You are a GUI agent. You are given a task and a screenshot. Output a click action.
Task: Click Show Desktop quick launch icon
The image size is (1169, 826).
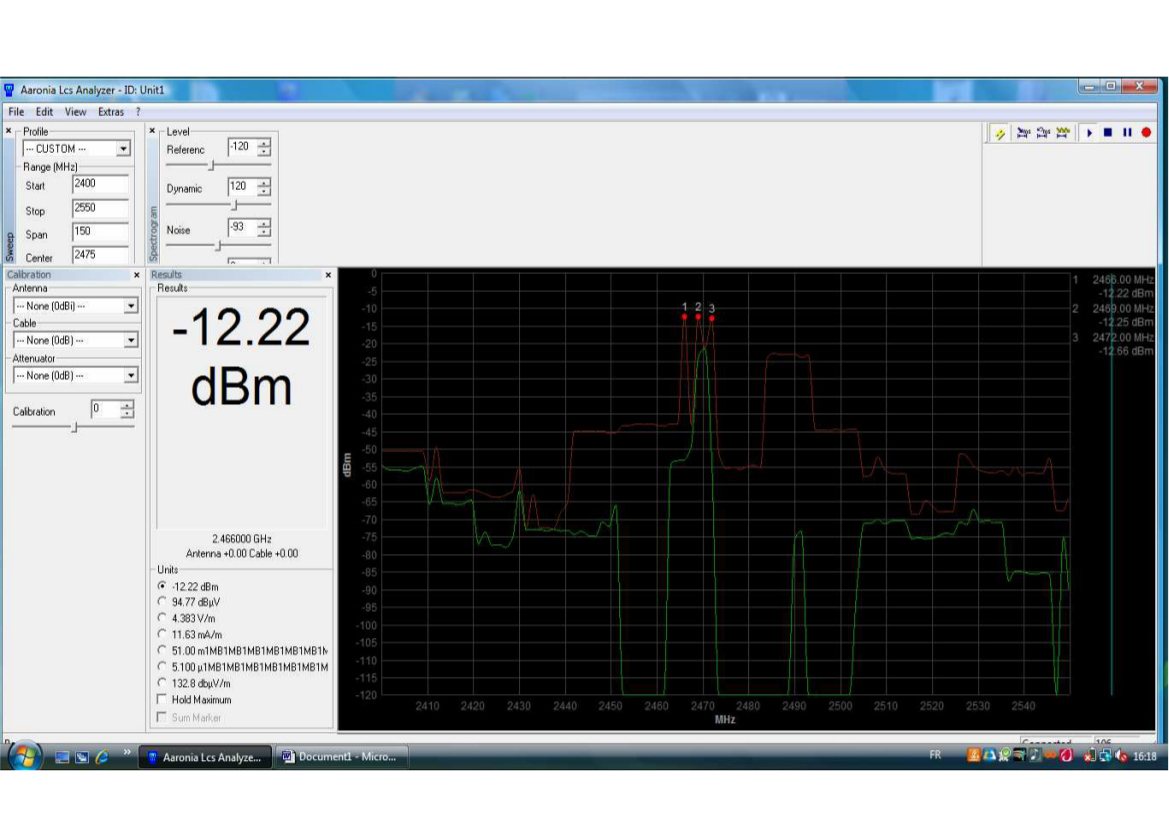tap(63, 757)
